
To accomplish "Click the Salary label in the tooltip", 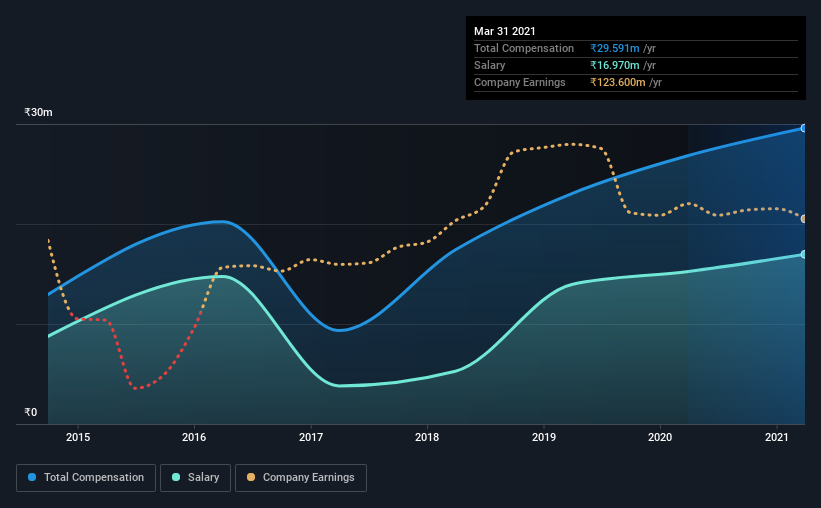I will pos(490,65).
